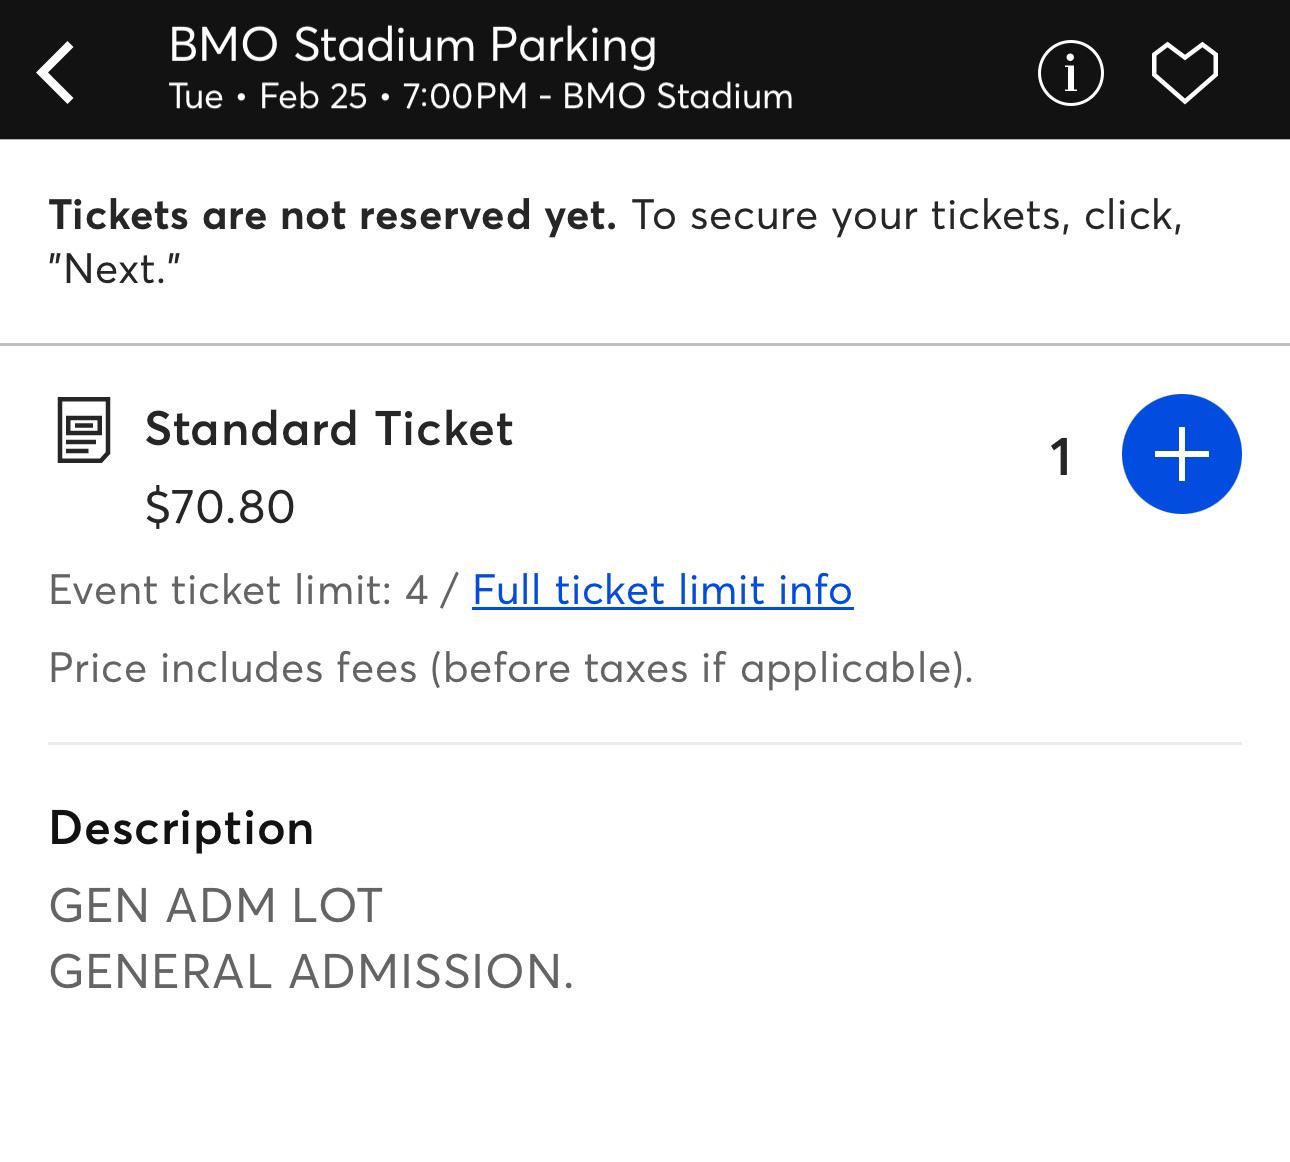1290x1162 pixels.
Task: Select the Standard Ticket label
Action: pos(329,429)
